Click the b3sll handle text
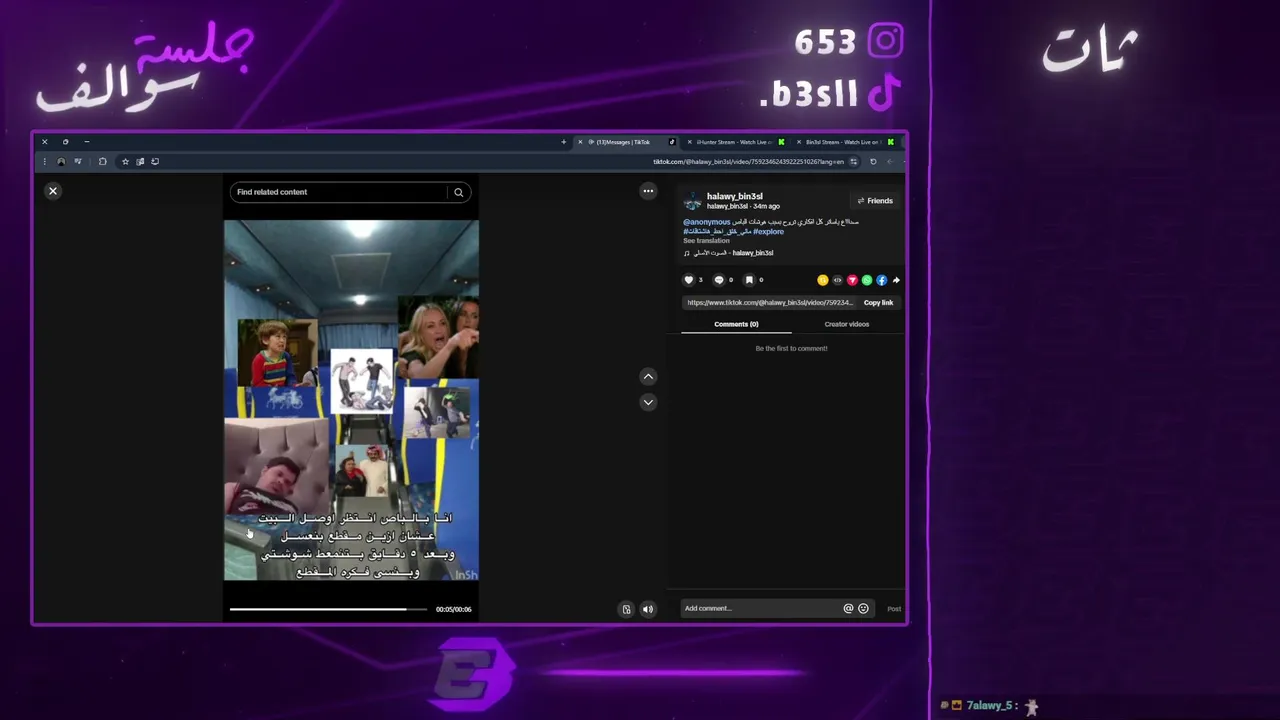 (809, 95)
